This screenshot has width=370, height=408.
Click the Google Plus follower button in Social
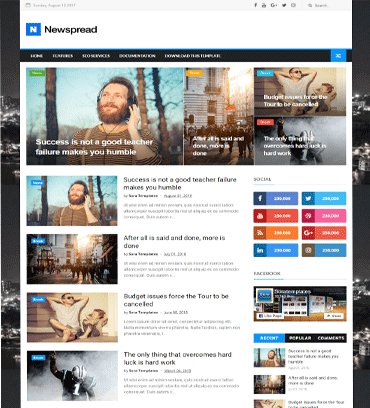324,233
